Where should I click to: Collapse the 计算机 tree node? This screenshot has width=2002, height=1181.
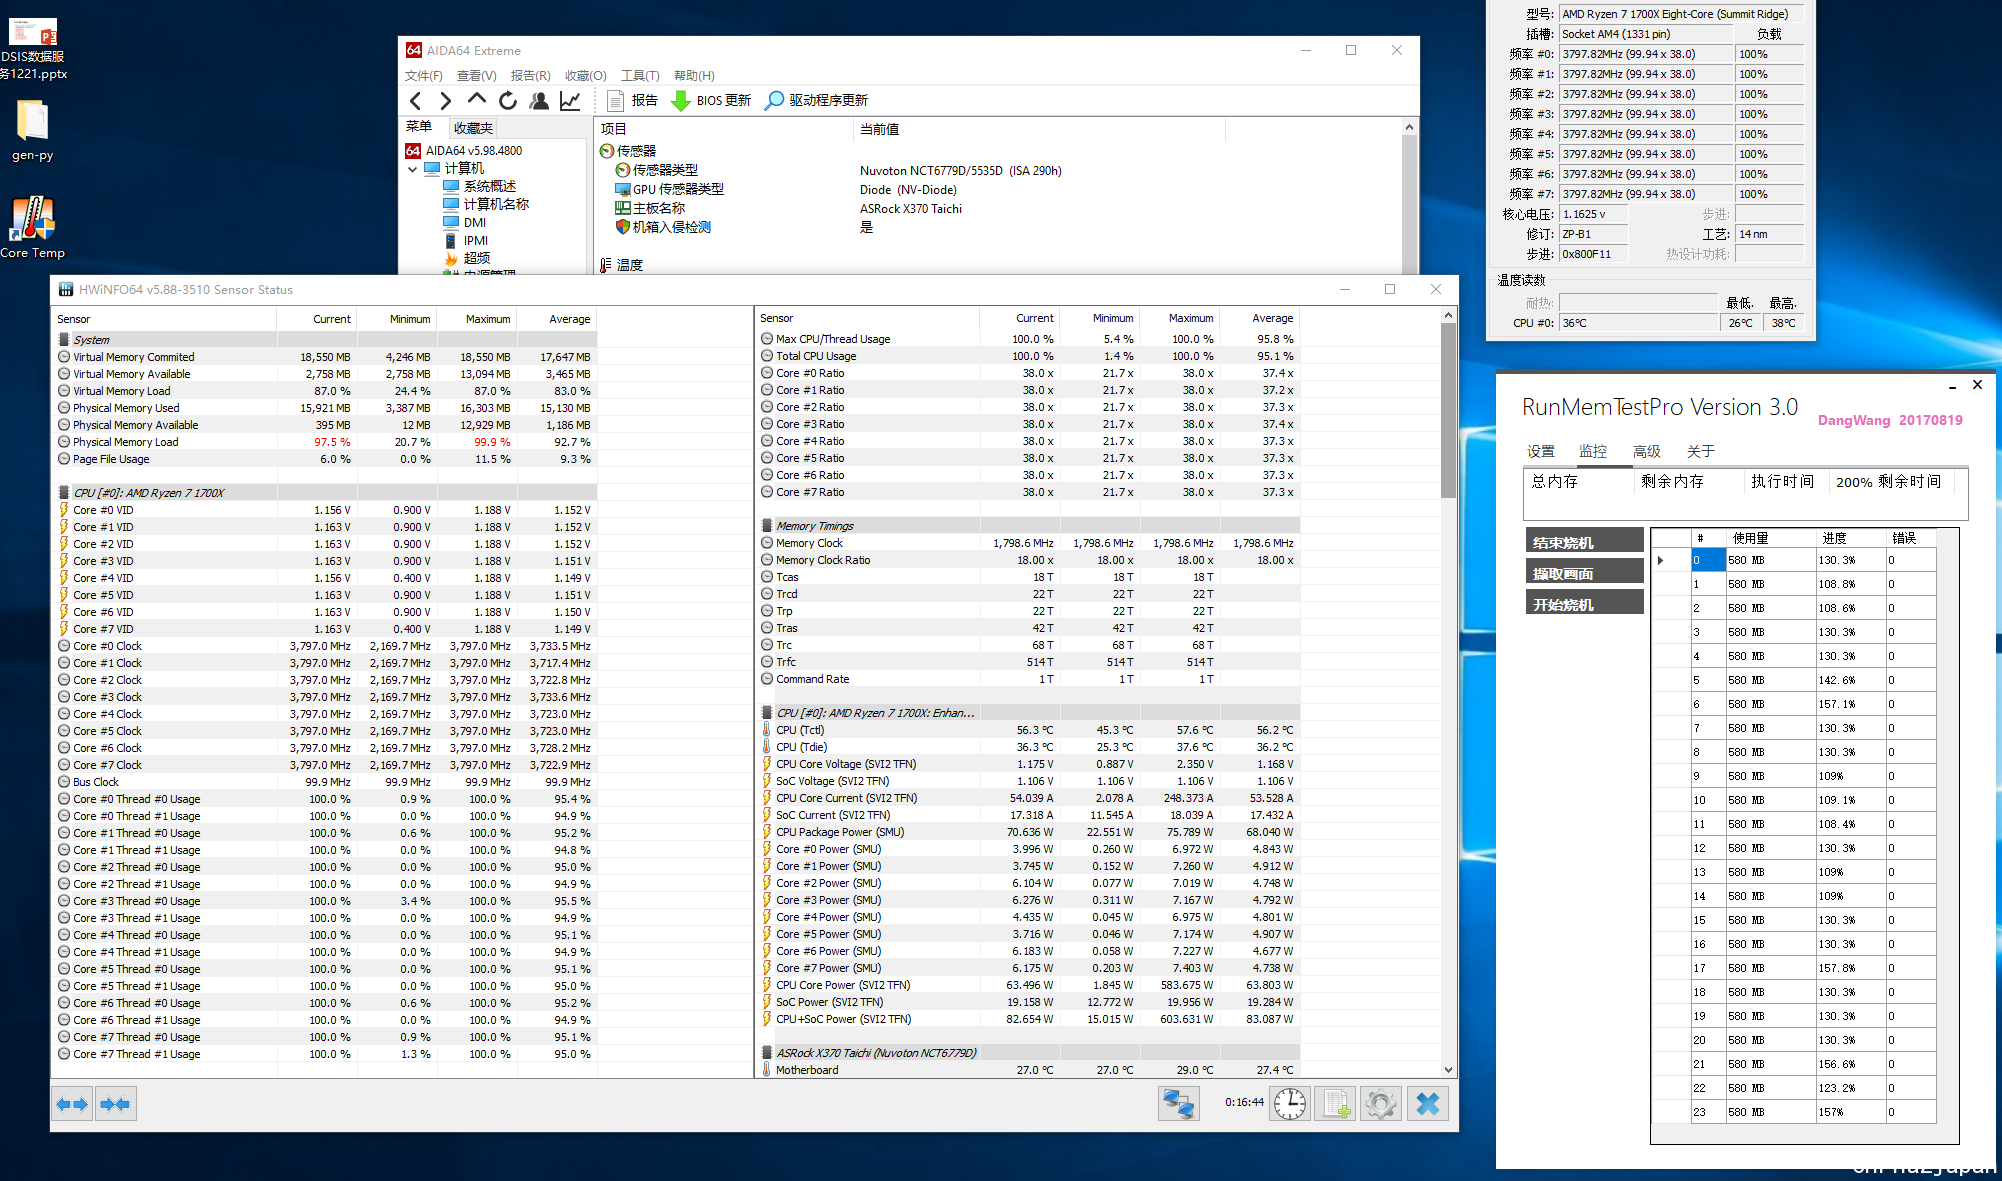[412, 169]
